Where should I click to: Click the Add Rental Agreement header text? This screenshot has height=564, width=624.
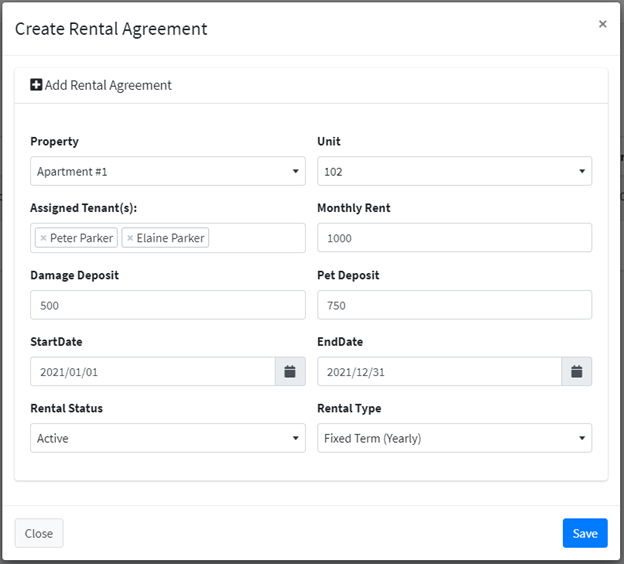[x=108, y=85]
